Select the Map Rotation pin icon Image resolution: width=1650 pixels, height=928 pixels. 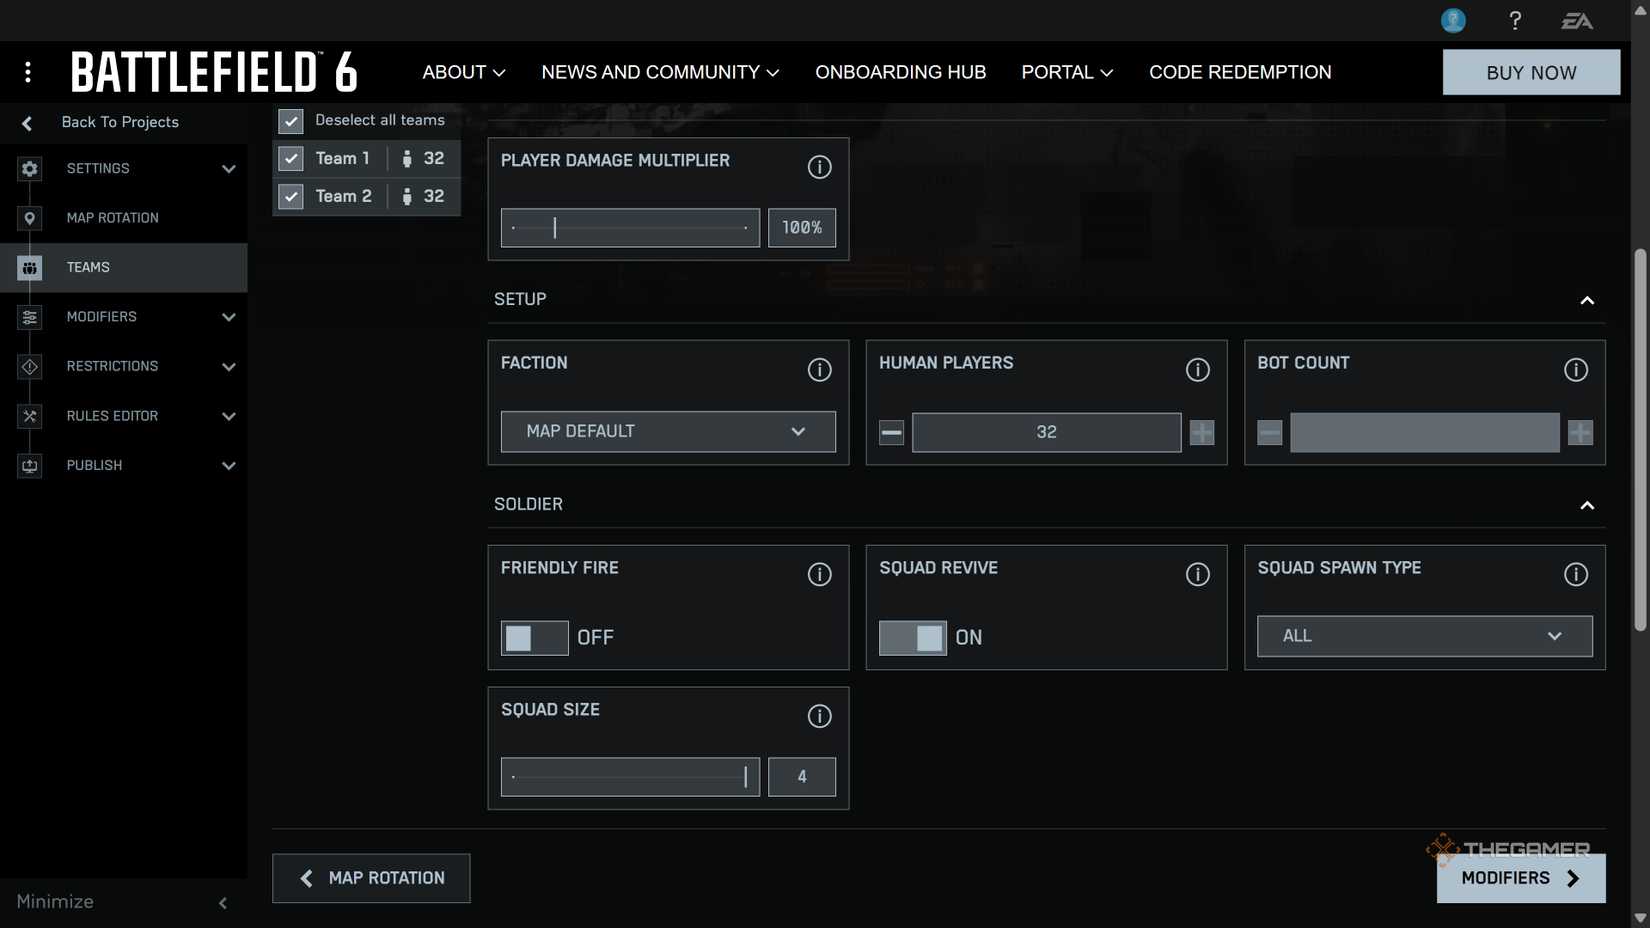coord(29,217)
